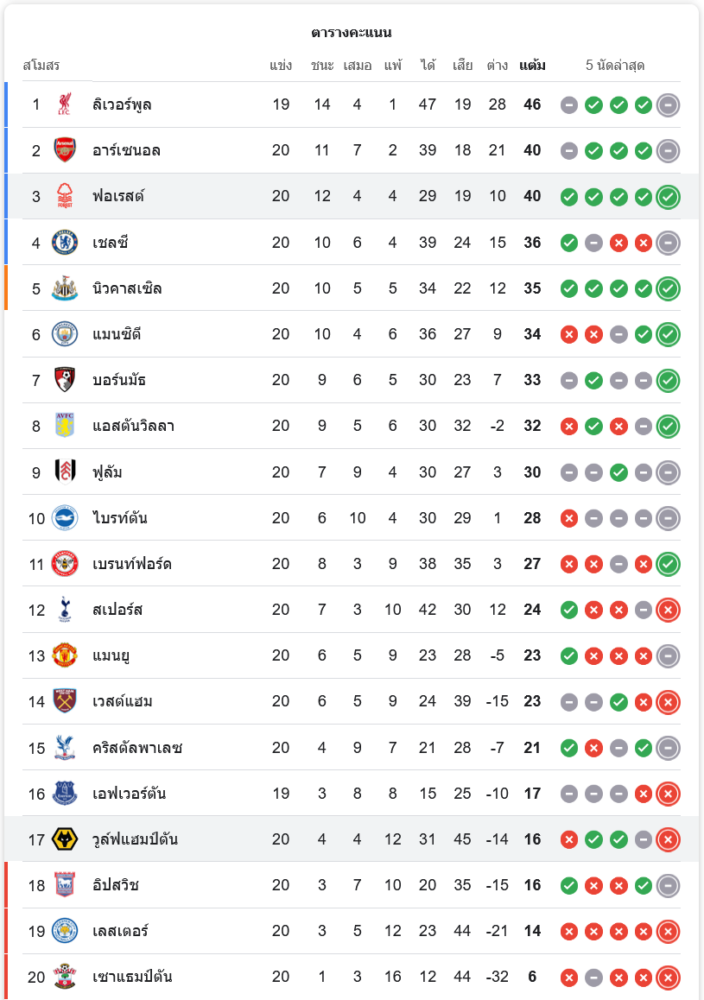Click the สโมสร club column header
Screen dimensions: 704x1000
[42, 66]
